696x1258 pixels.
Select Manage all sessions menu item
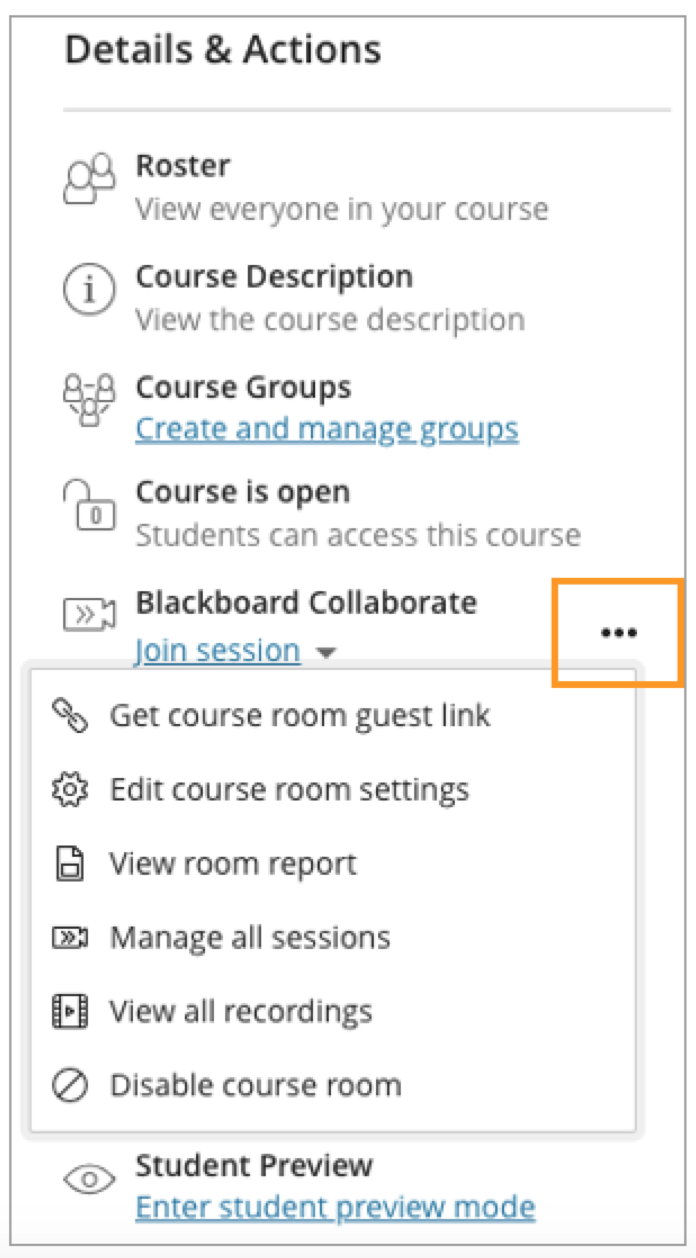coord(249,938)
